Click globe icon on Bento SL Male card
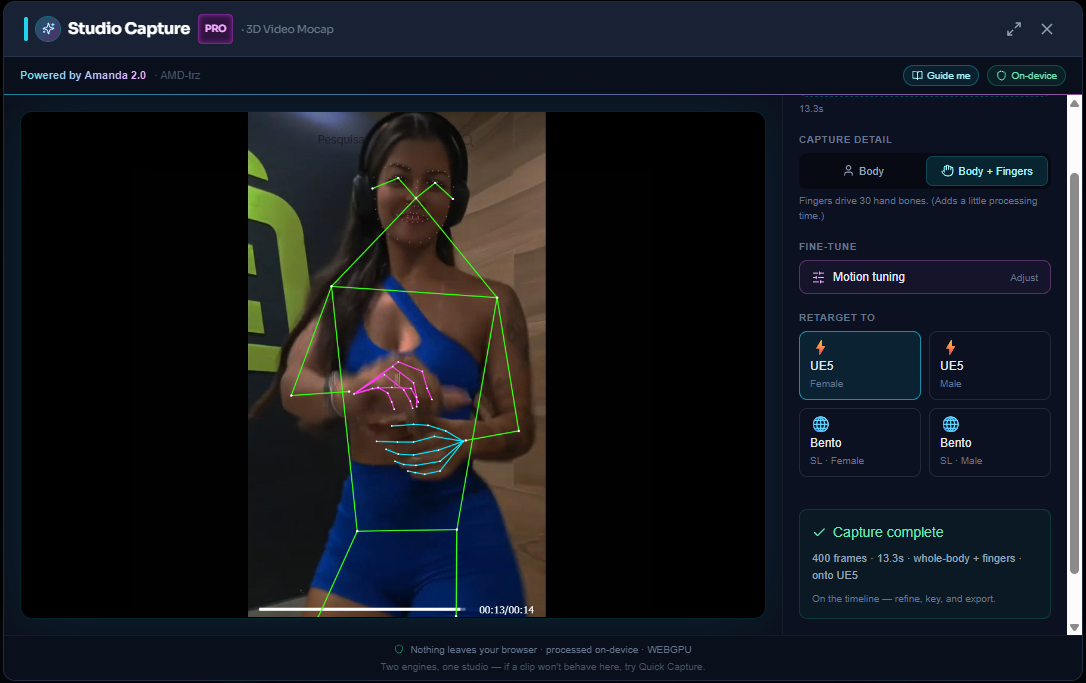This screenshot has height=683, width=1086. click(951, 424)
